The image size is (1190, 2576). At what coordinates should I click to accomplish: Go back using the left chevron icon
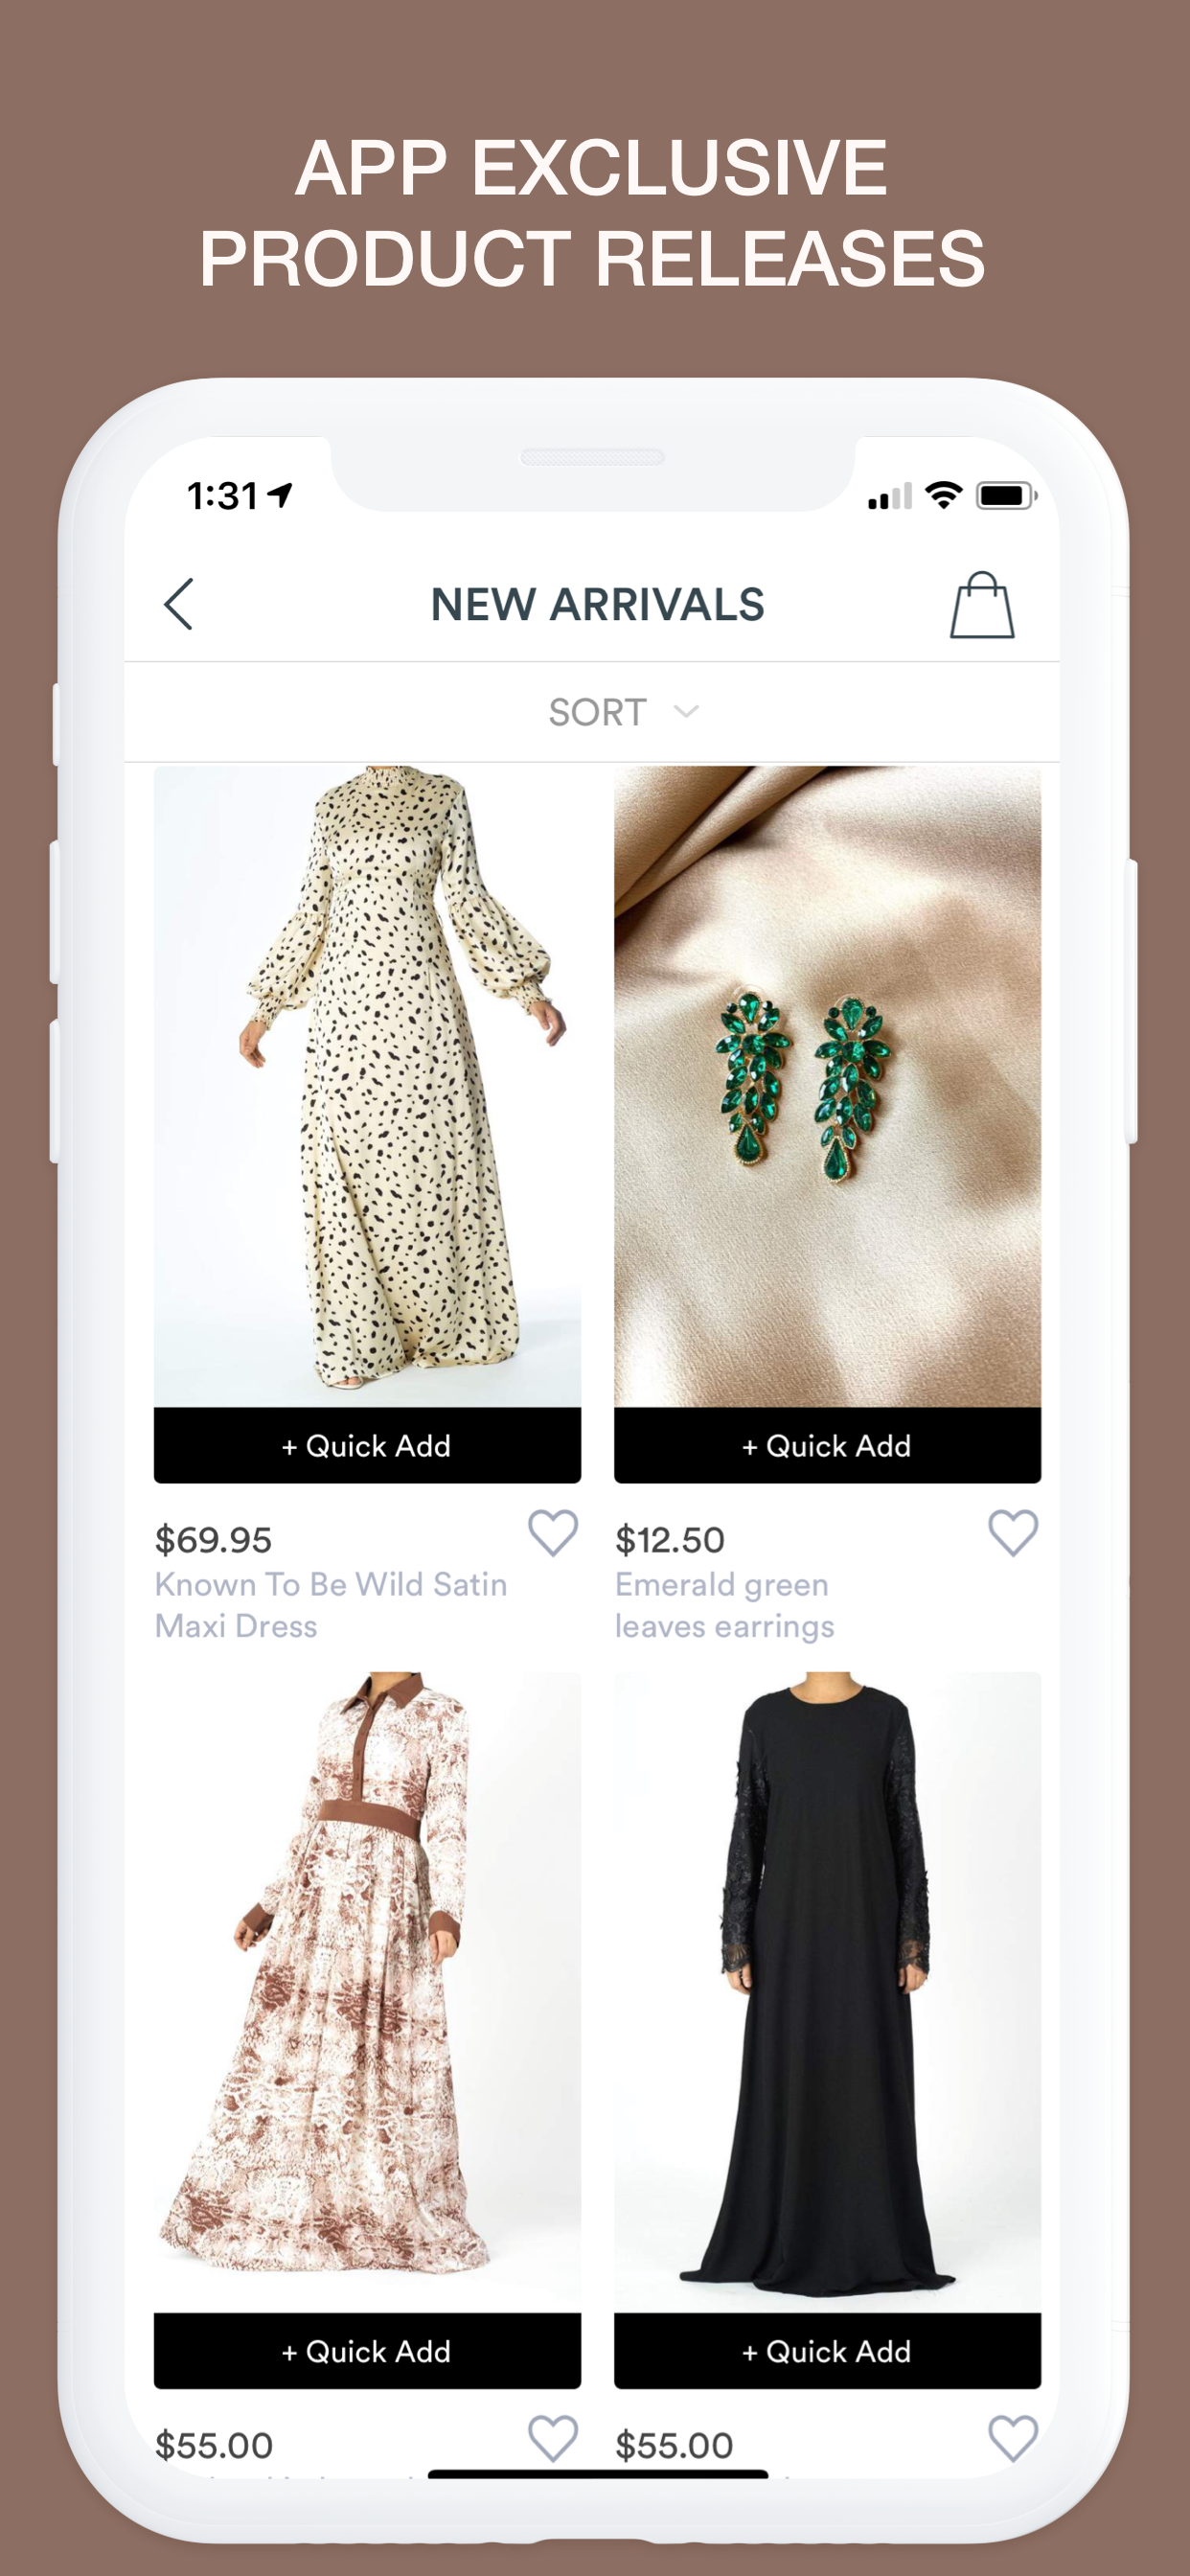(178, 604)
